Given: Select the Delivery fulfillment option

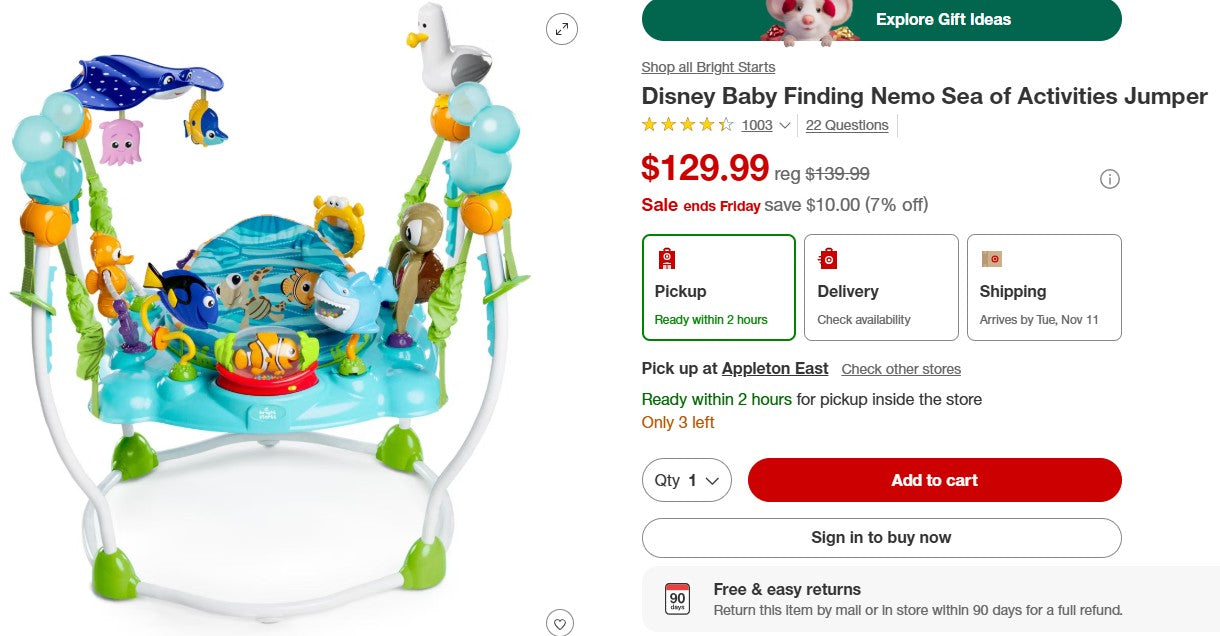Looking at the screenshot, I should coord(881,288).
